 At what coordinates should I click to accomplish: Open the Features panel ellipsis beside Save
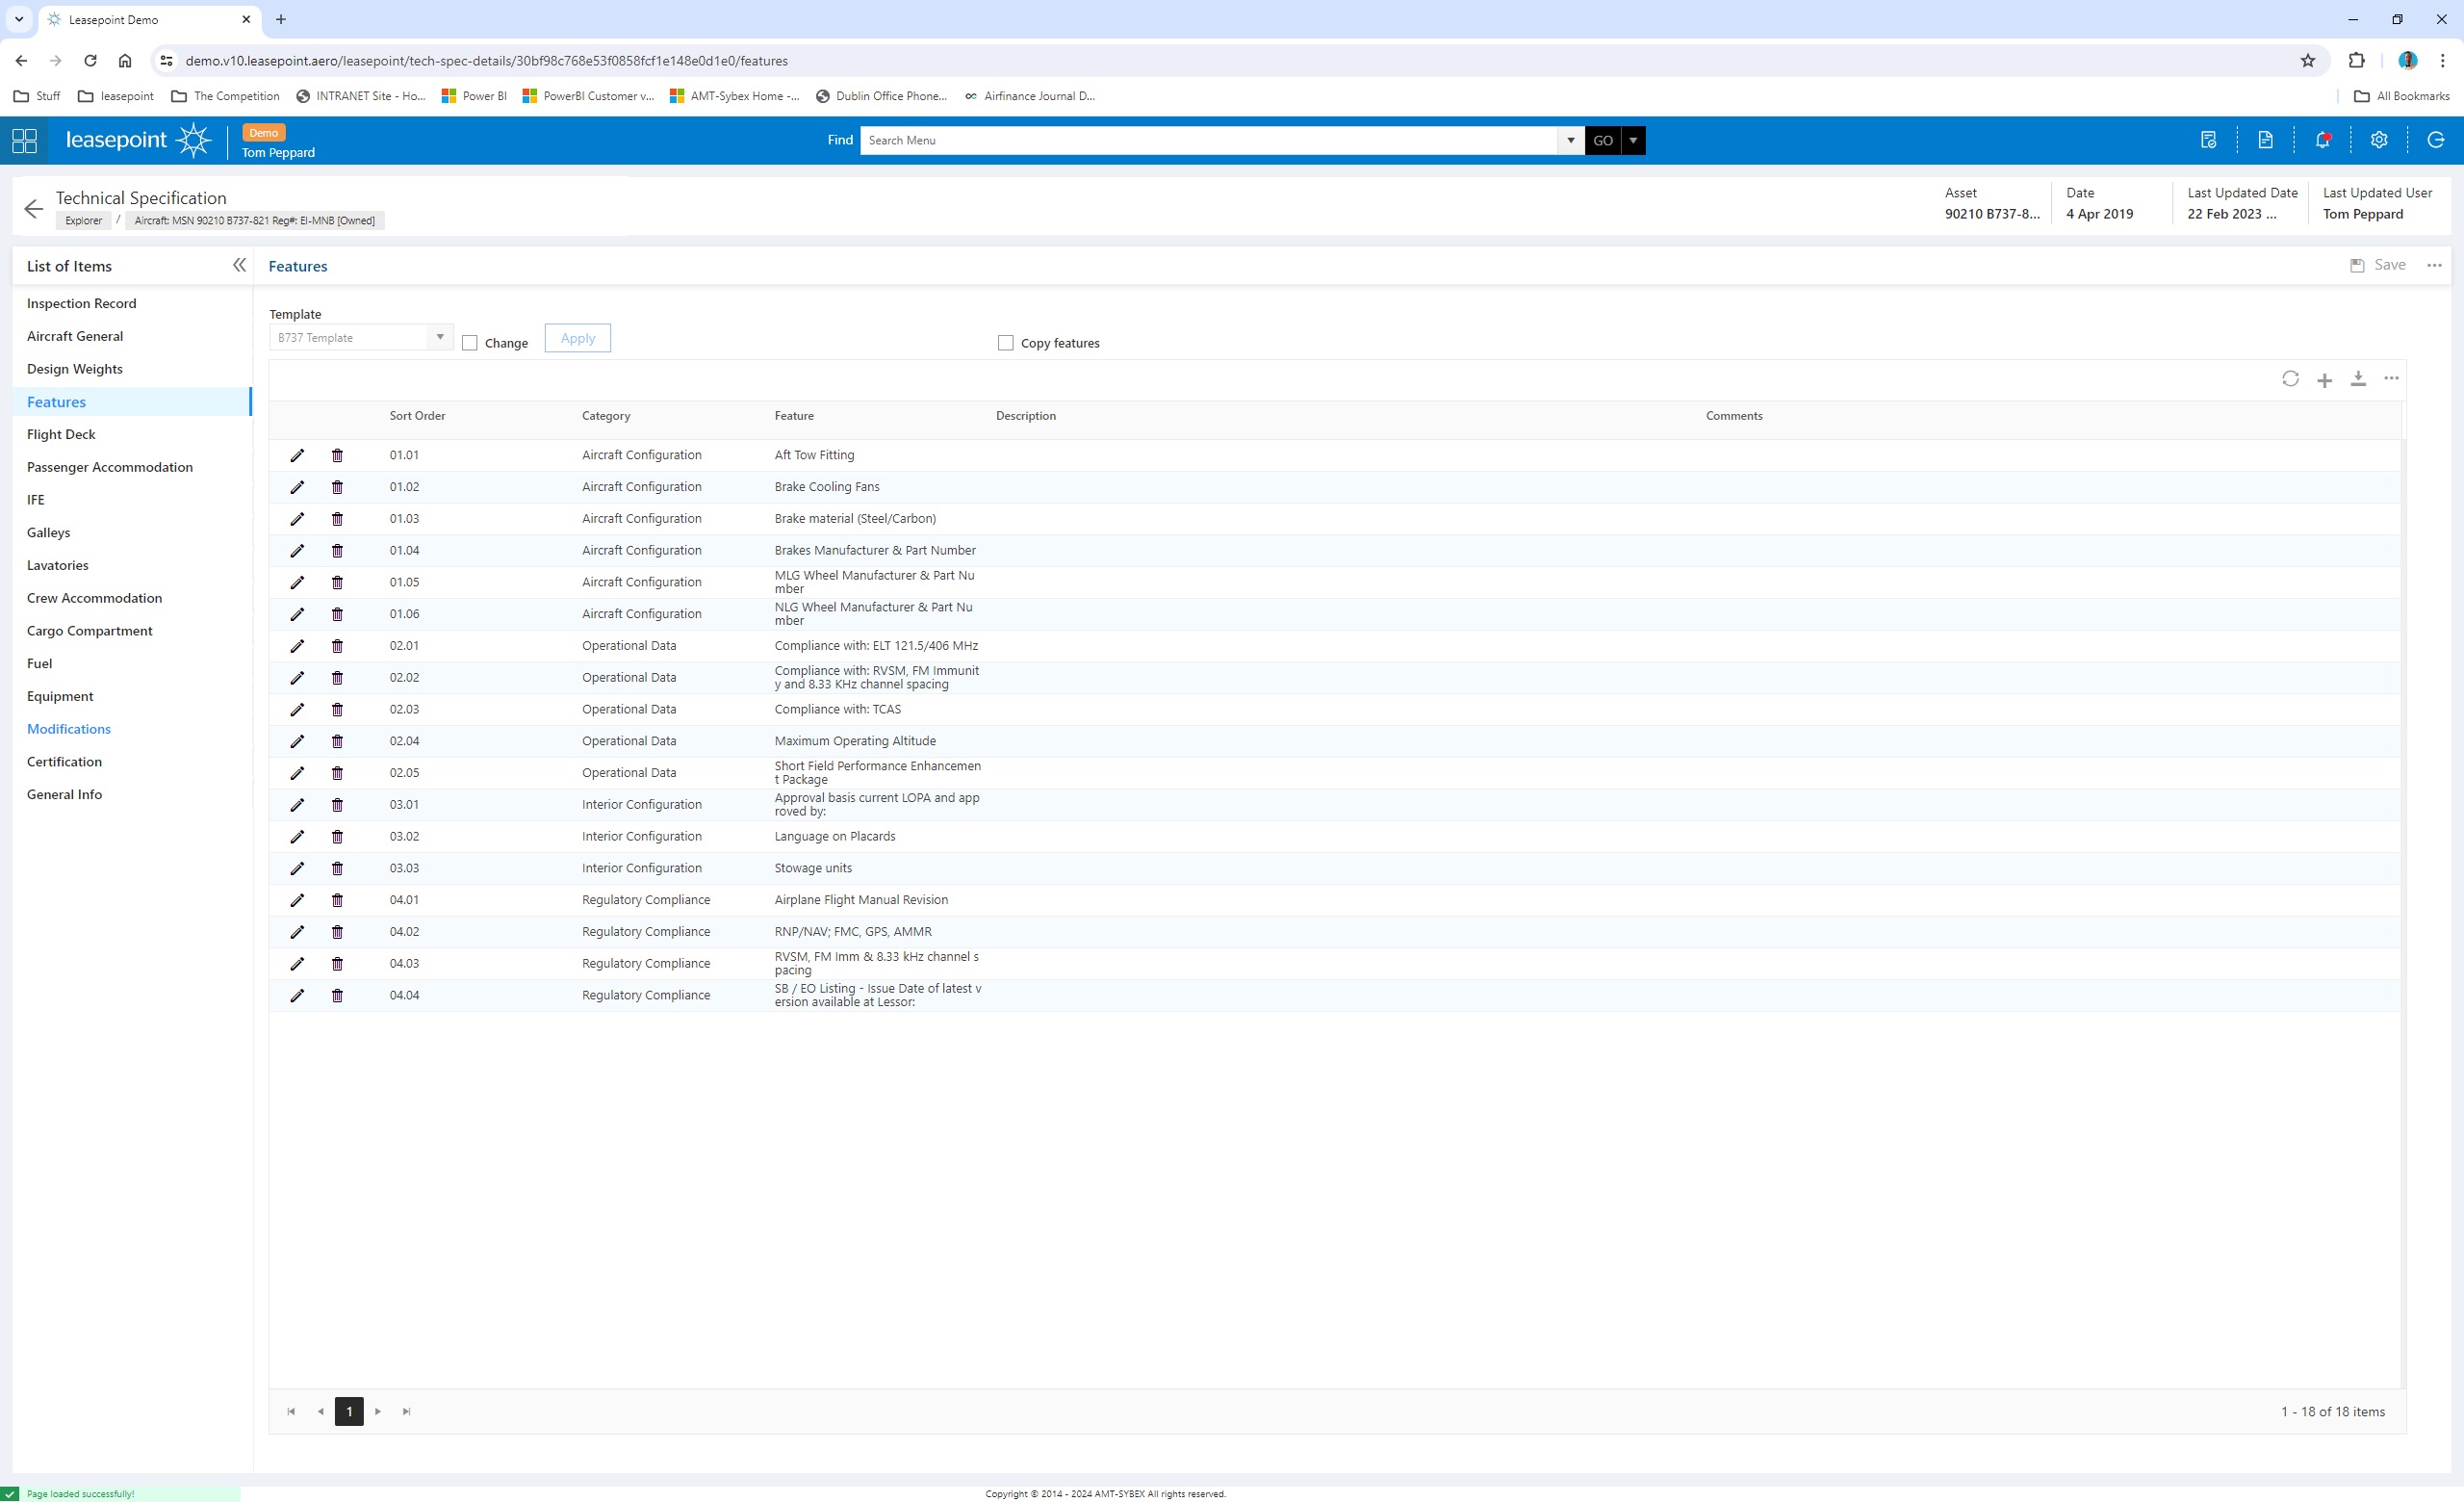pos(2434,265)
